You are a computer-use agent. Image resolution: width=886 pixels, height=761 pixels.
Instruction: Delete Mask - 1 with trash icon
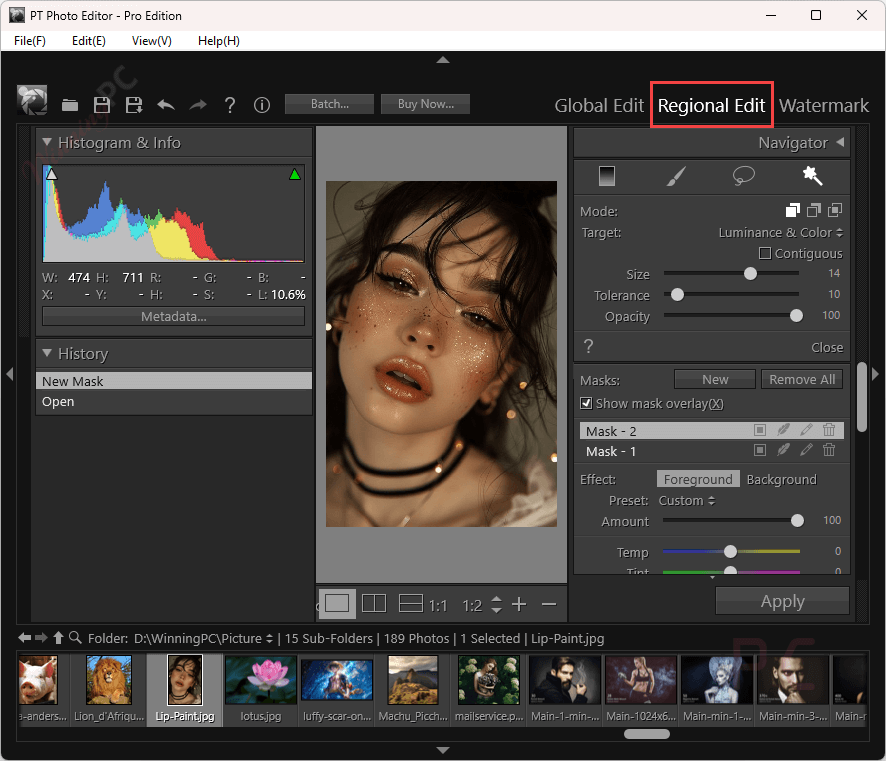829,450
